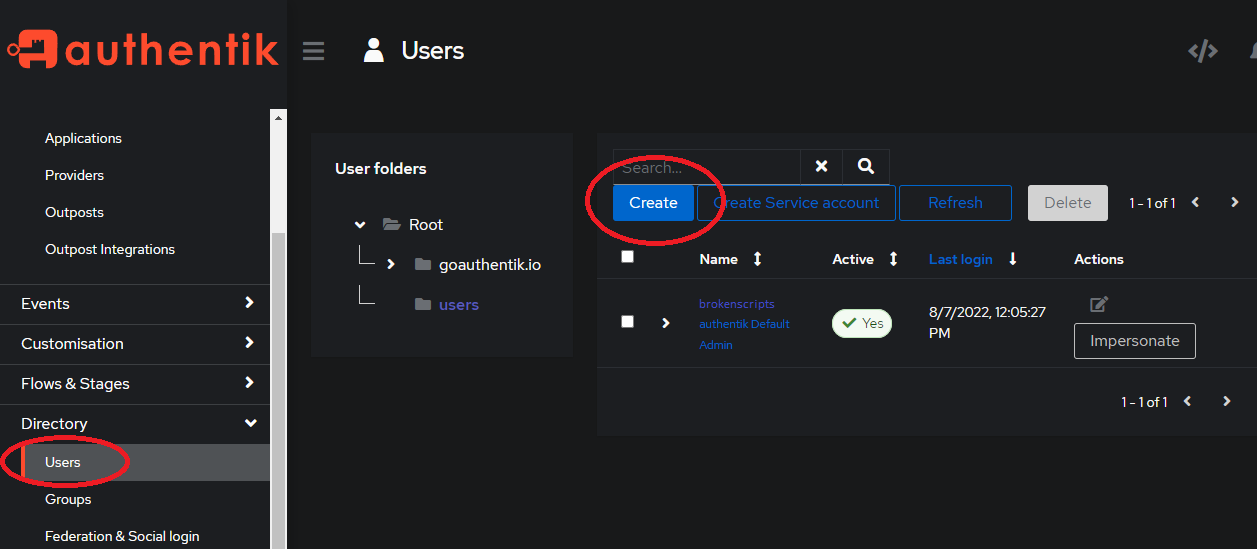
Task: Click Create Service account button
Action: pos(796,202)
